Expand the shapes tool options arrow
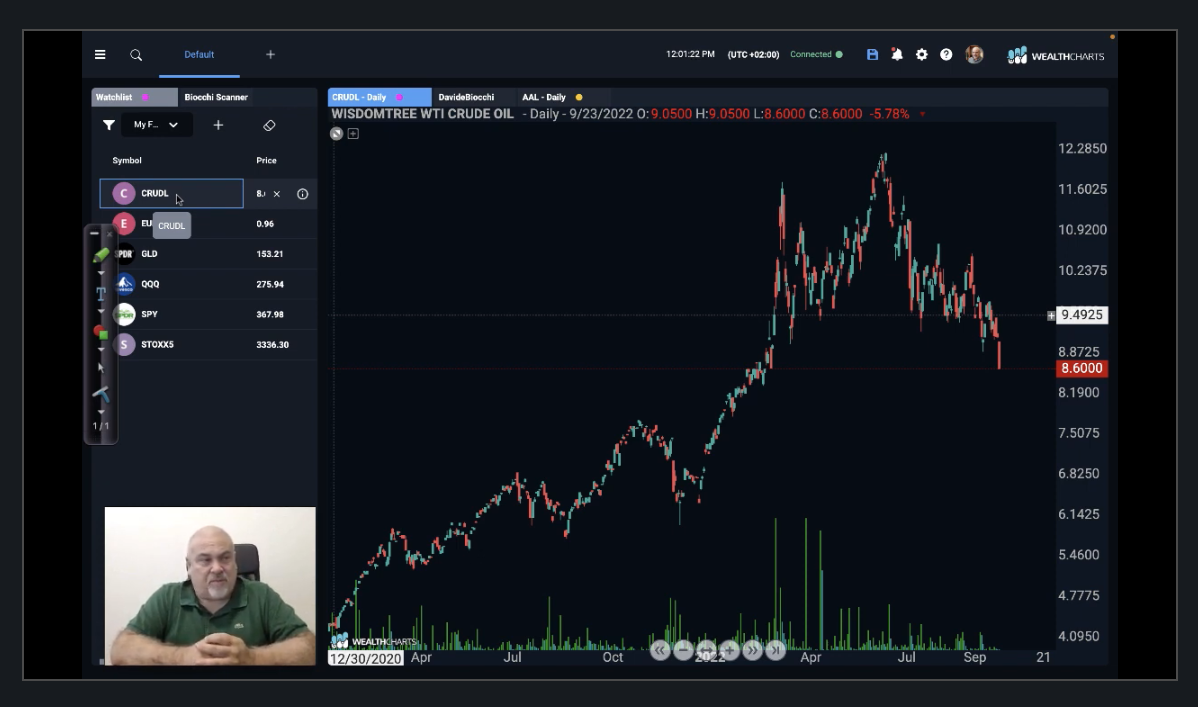Image resolution: width=1198 pixels, height=707 pixels. [x=101, y=349]
